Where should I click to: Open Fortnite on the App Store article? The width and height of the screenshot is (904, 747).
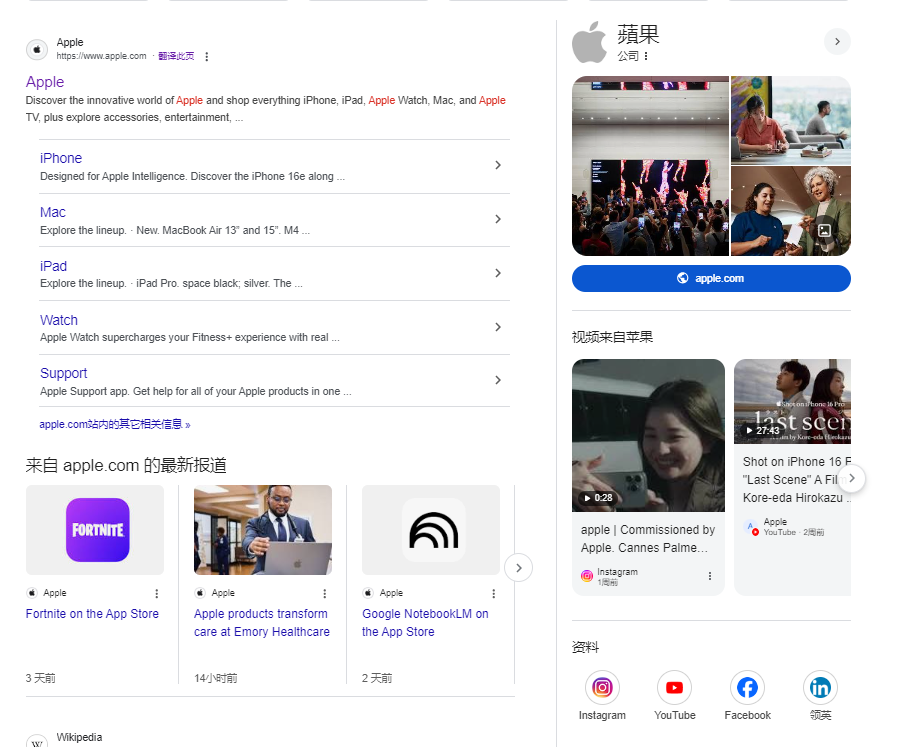[x=92, y=614]
